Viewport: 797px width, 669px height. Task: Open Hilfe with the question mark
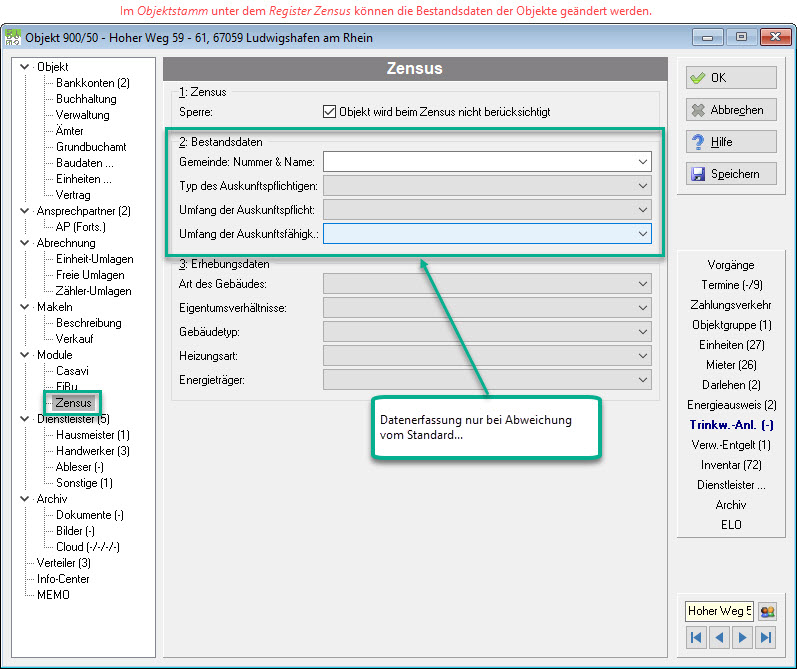[731, 142]
